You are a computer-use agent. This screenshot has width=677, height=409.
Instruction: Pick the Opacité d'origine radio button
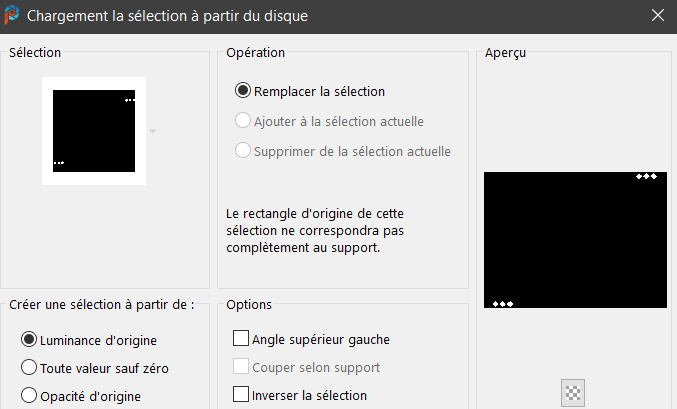tap(29, 395)
